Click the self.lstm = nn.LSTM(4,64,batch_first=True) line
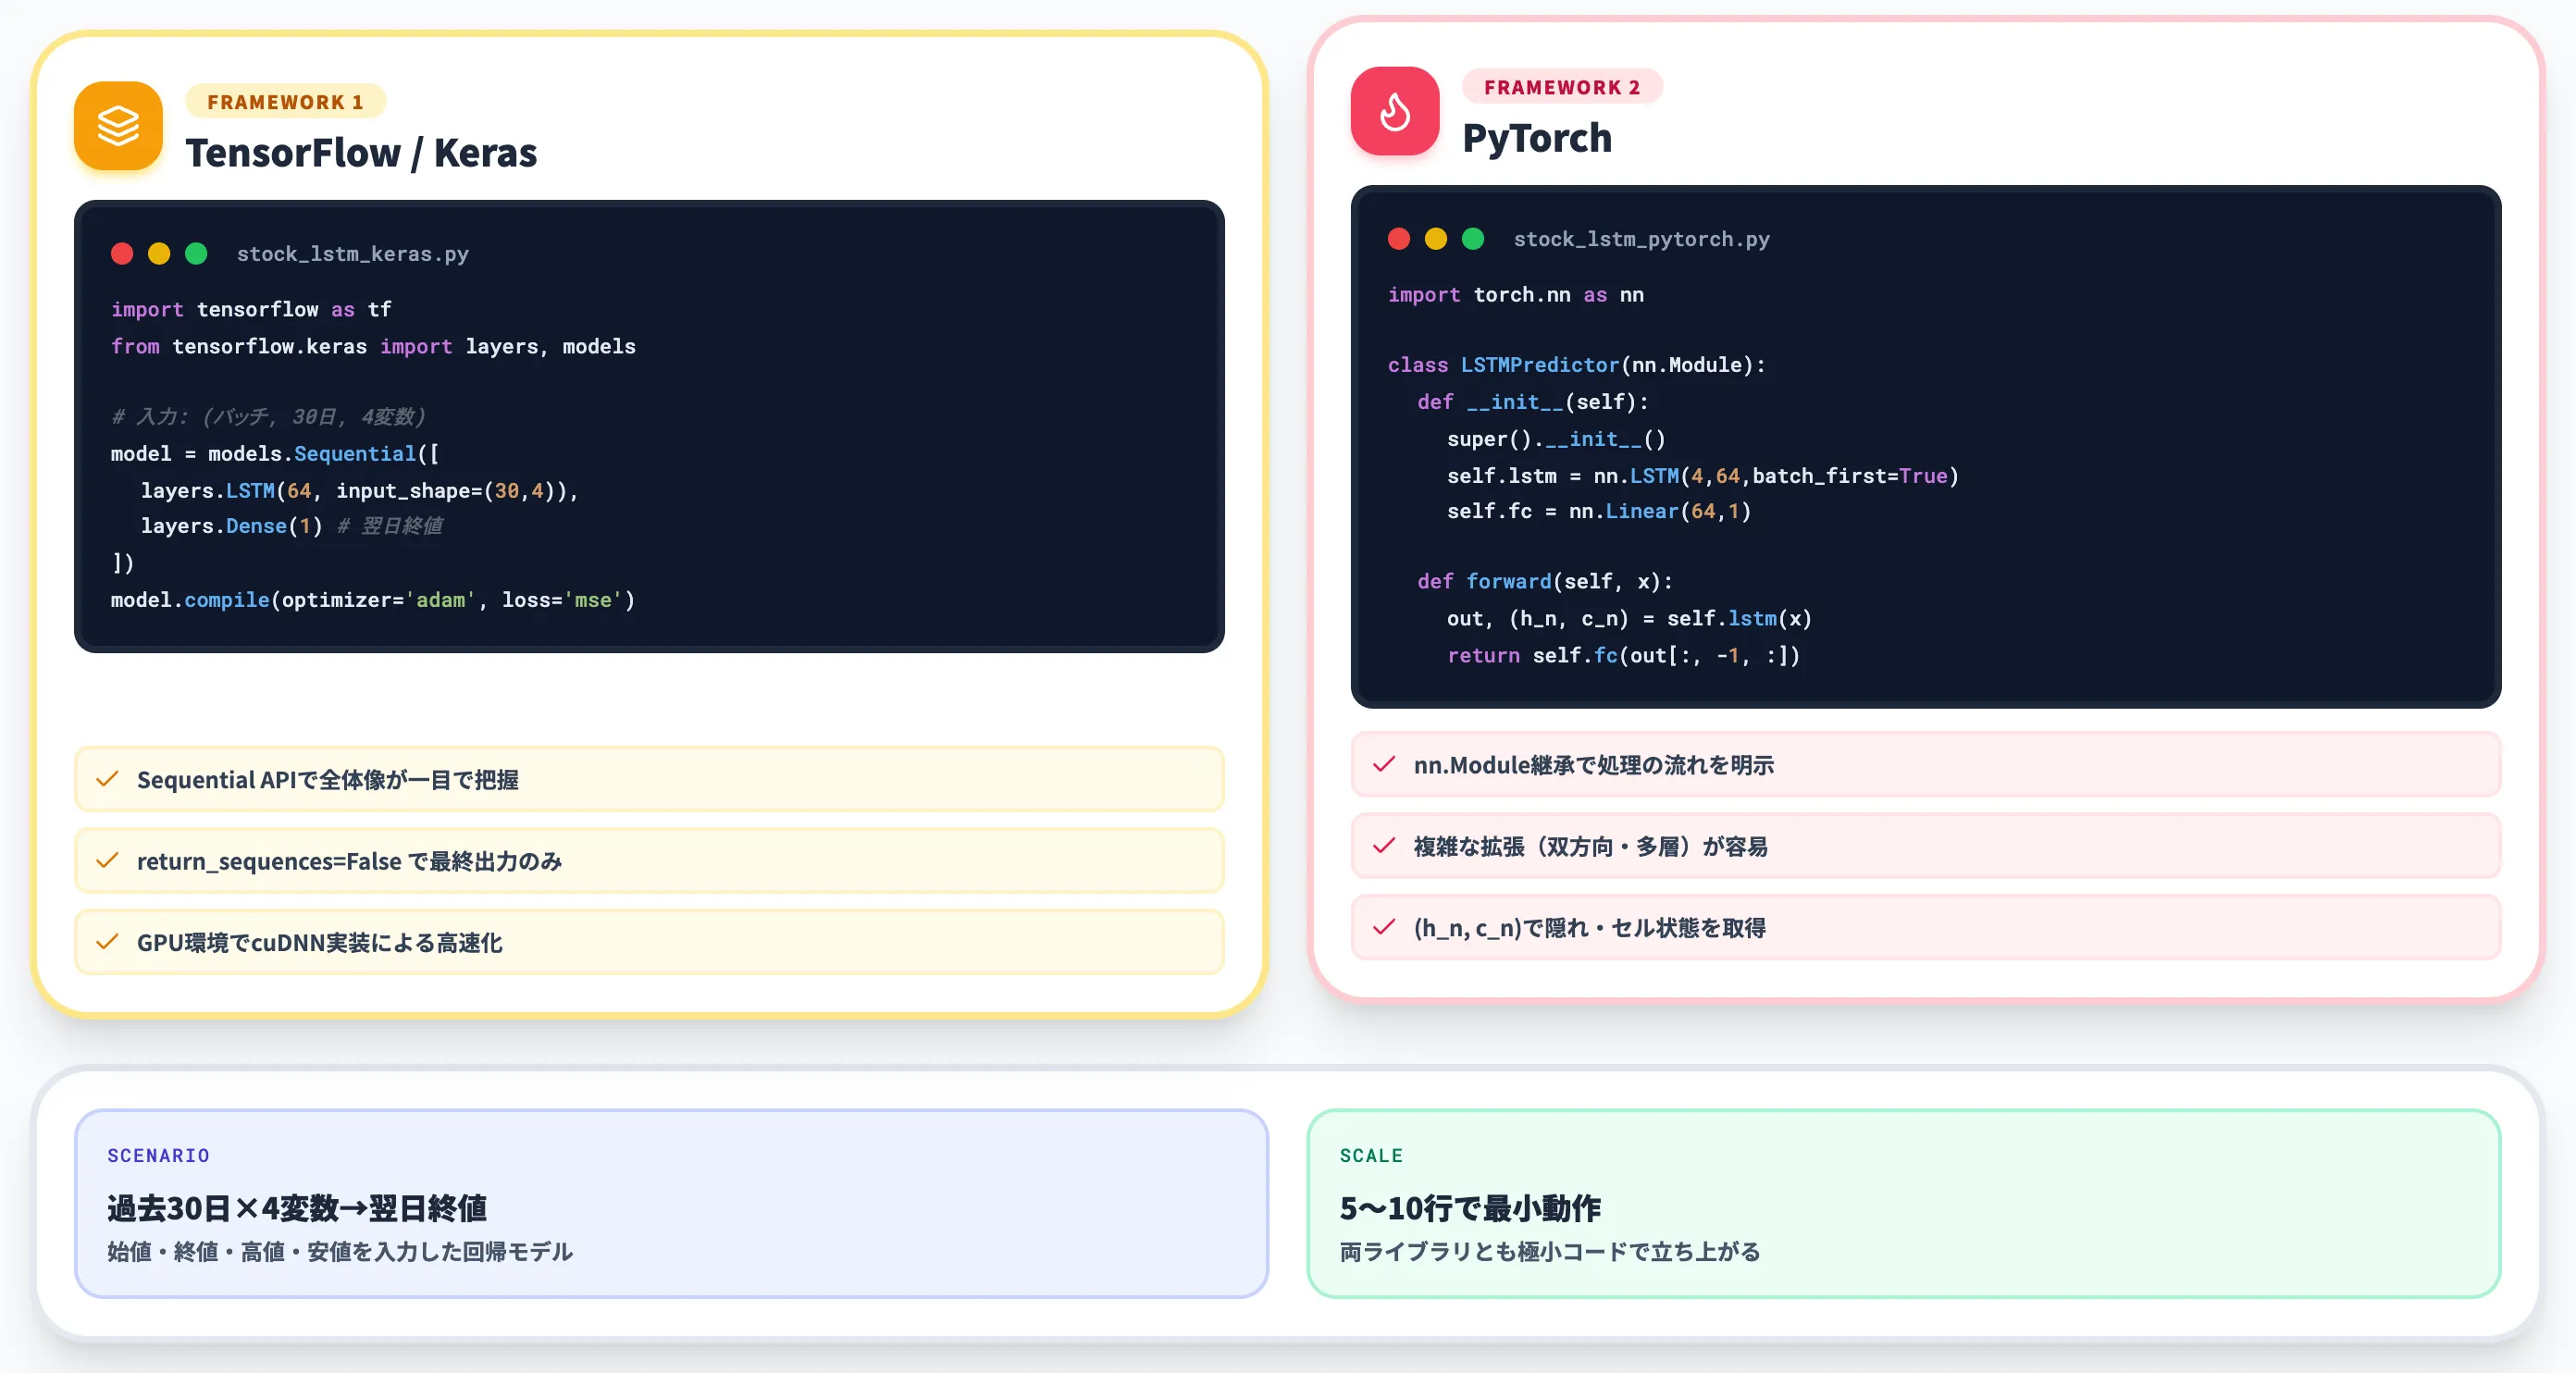This screenshot has width=2576, height=1373. (x=1703, y=476)
